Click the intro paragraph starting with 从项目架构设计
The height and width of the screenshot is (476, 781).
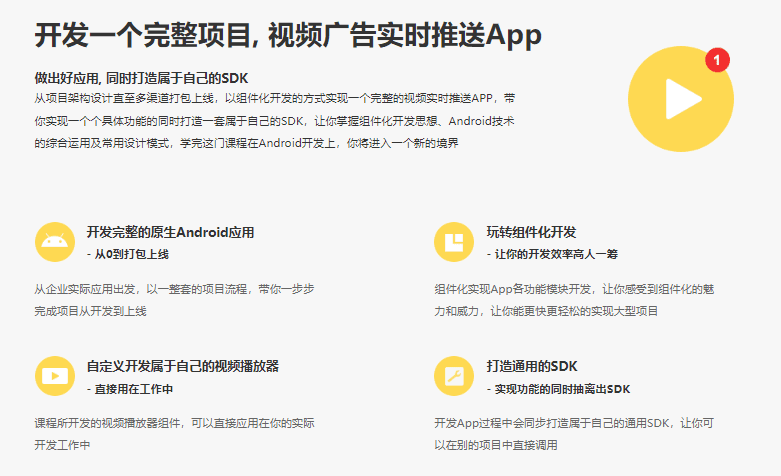coord(275,121)
